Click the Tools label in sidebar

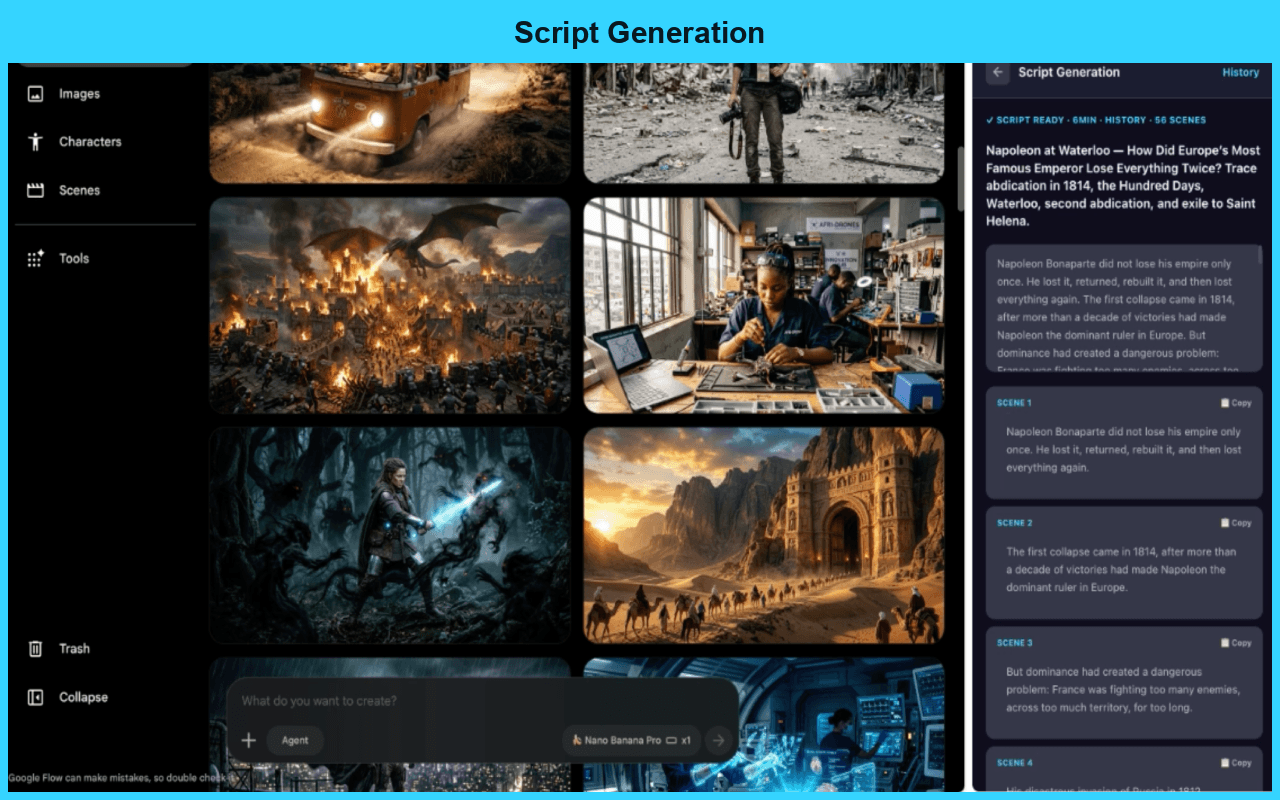(x=74, y=258)
